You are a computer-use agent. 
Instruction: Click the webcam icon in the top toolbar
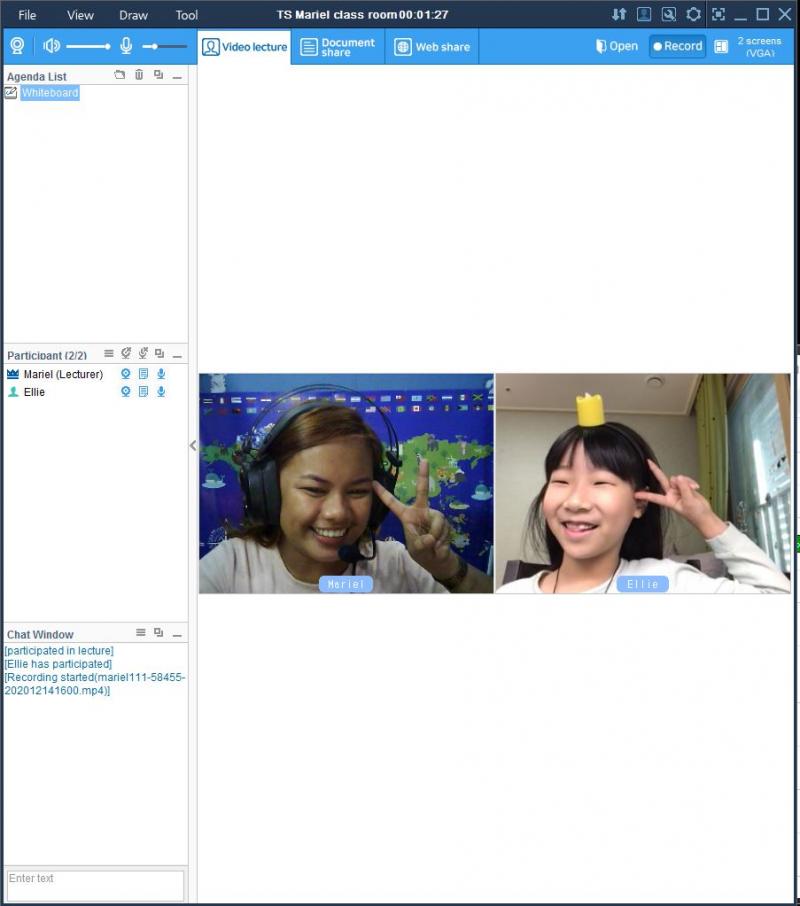pyautogui.click(x=17, y=46)
